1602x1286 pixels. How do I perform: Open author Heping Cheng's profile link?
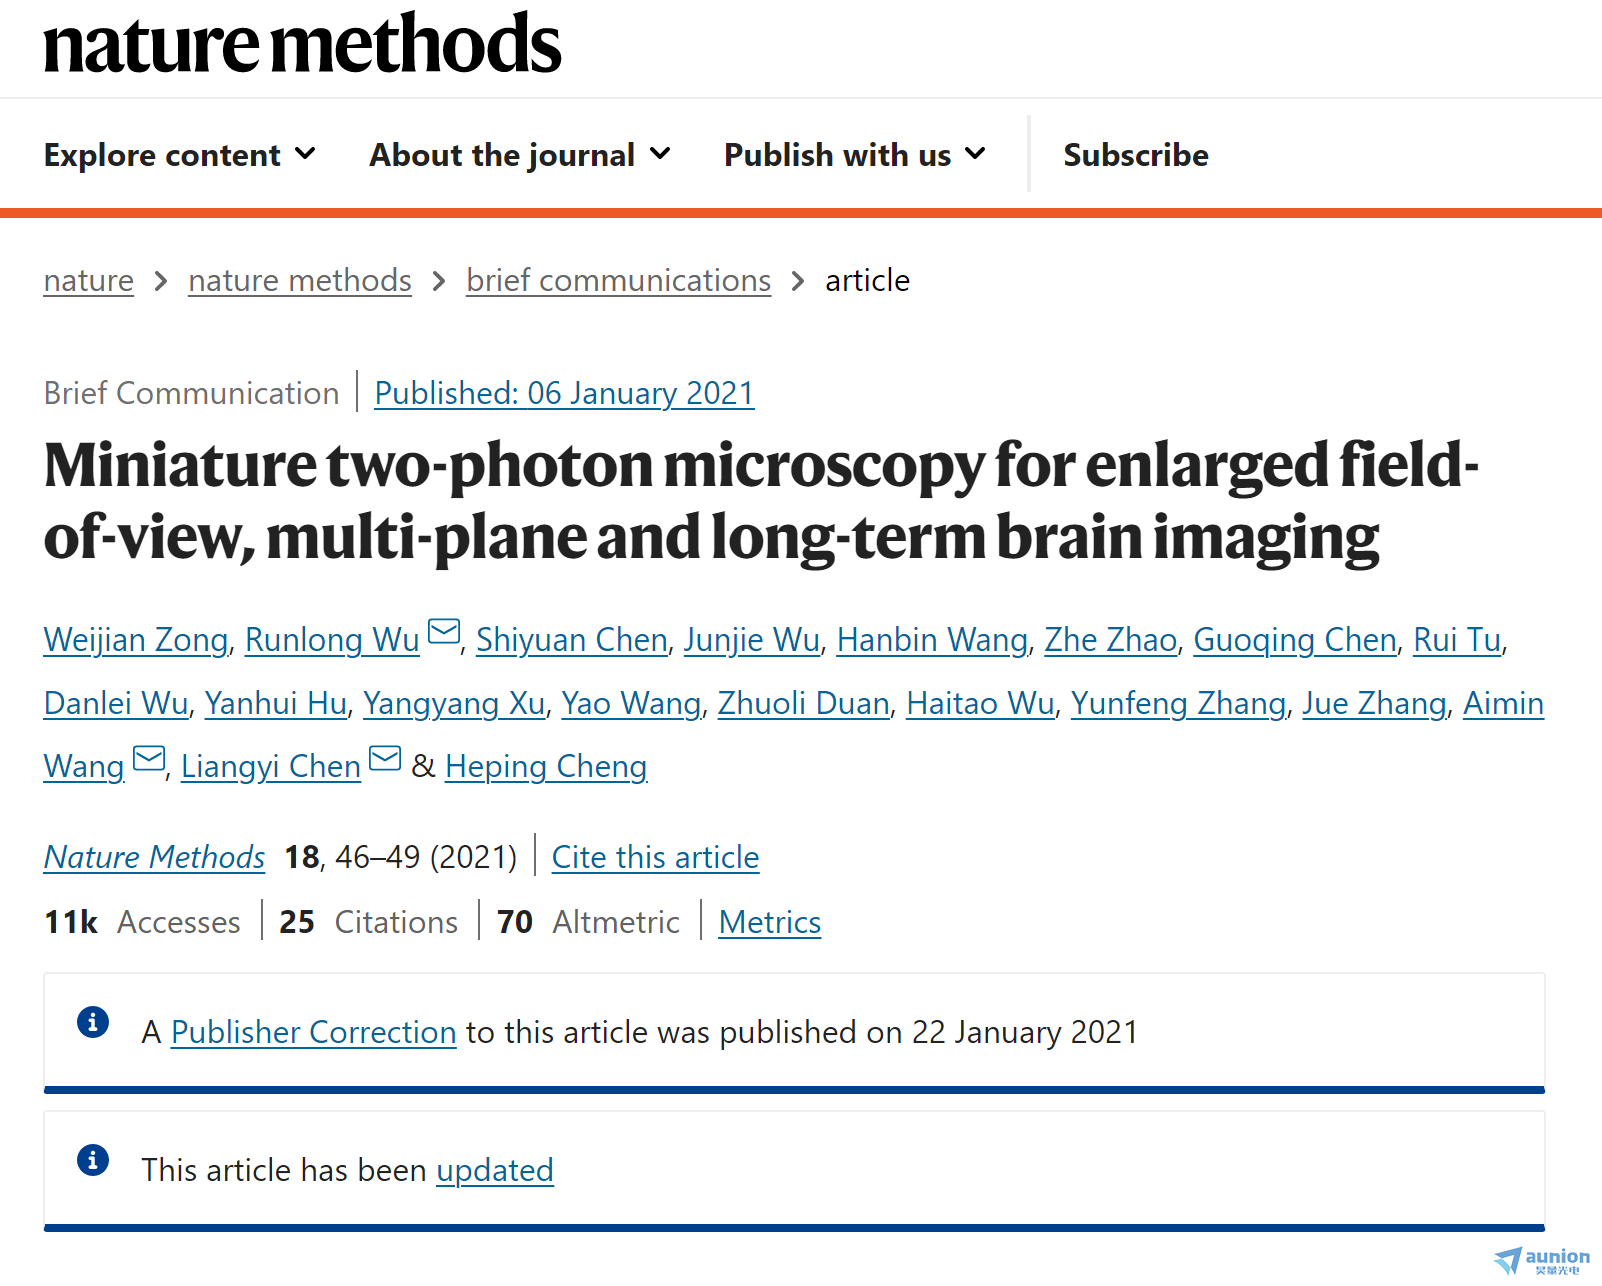[x=546, y=766]
